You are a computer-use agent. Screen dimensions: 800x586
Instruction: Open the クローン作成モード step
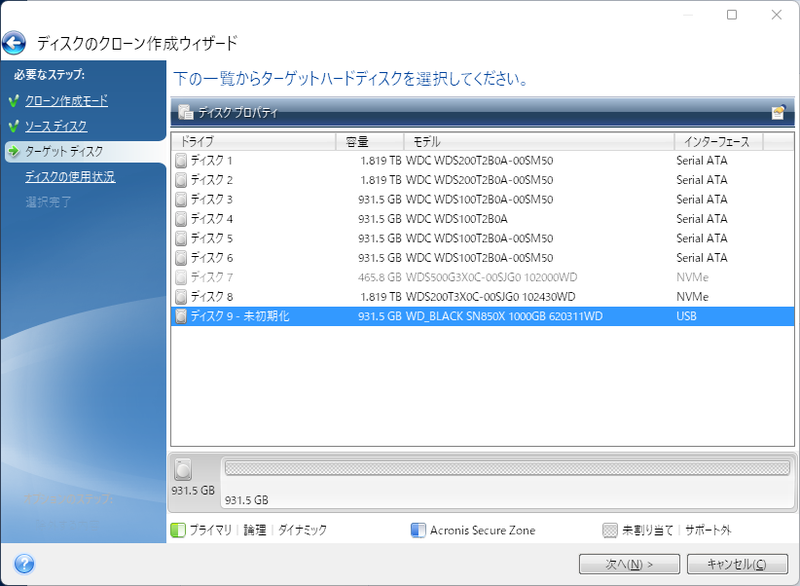tap(66, 101)
